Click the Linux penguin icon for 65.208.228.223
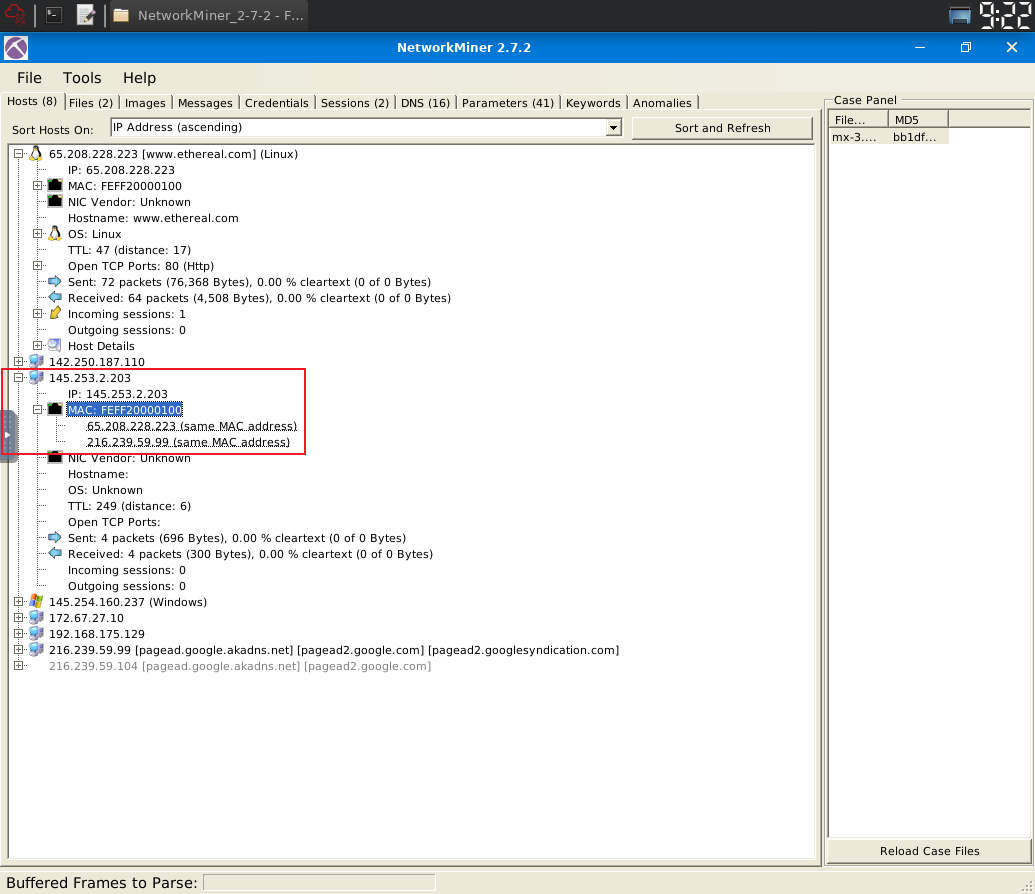The width and height of the screenshot is (1035, 894). 36,153
